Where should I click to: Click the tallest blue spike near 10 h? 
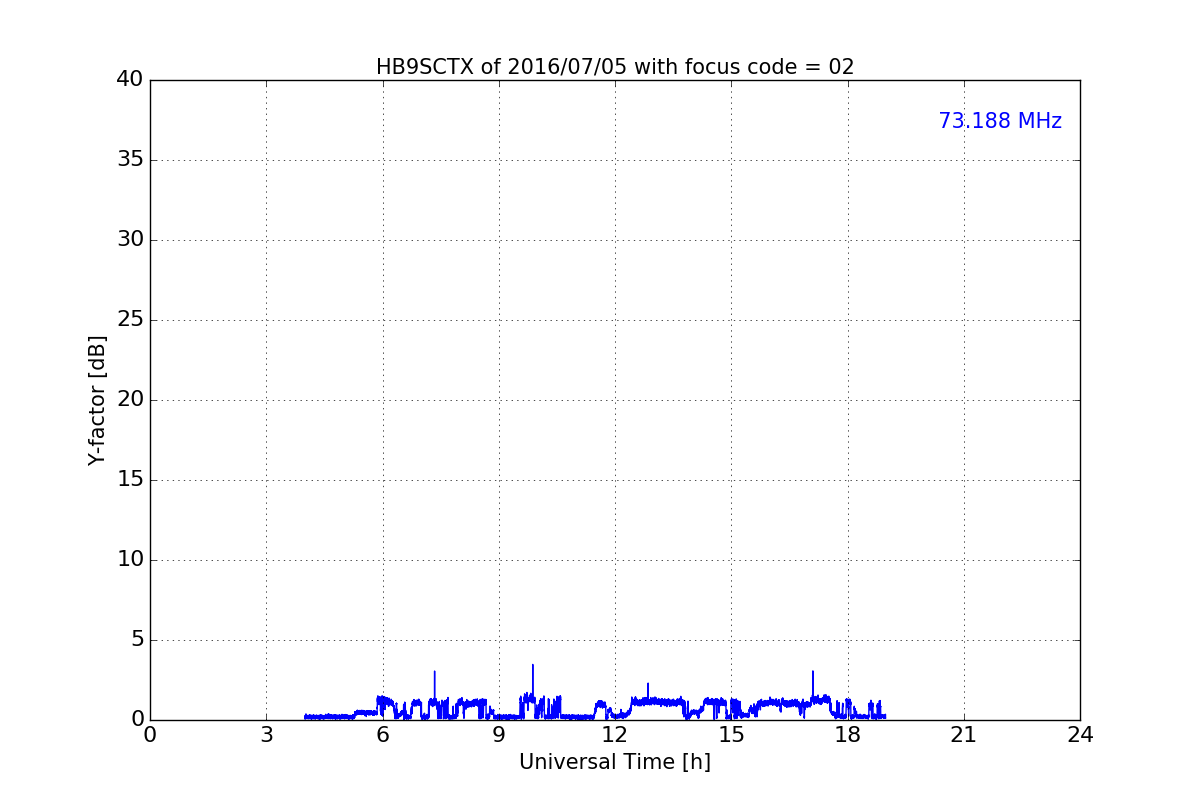click(x=533, y=680)
